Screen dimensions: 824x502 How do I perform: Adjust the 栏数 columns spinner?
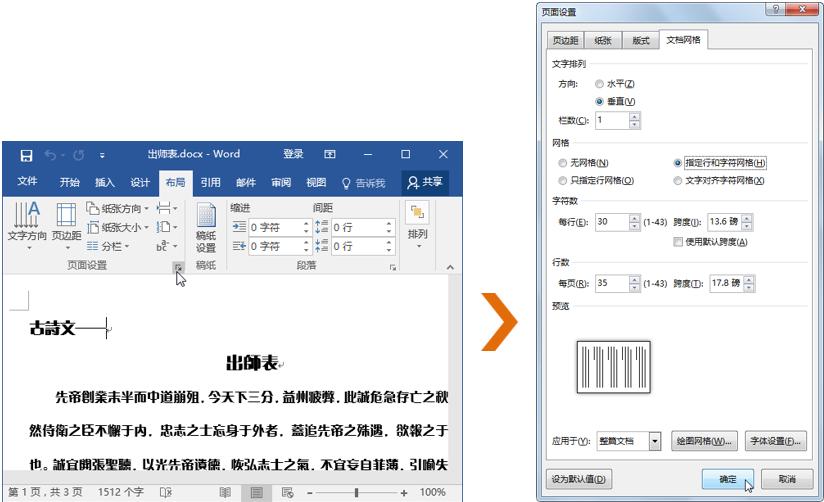[x=634, y=120]
